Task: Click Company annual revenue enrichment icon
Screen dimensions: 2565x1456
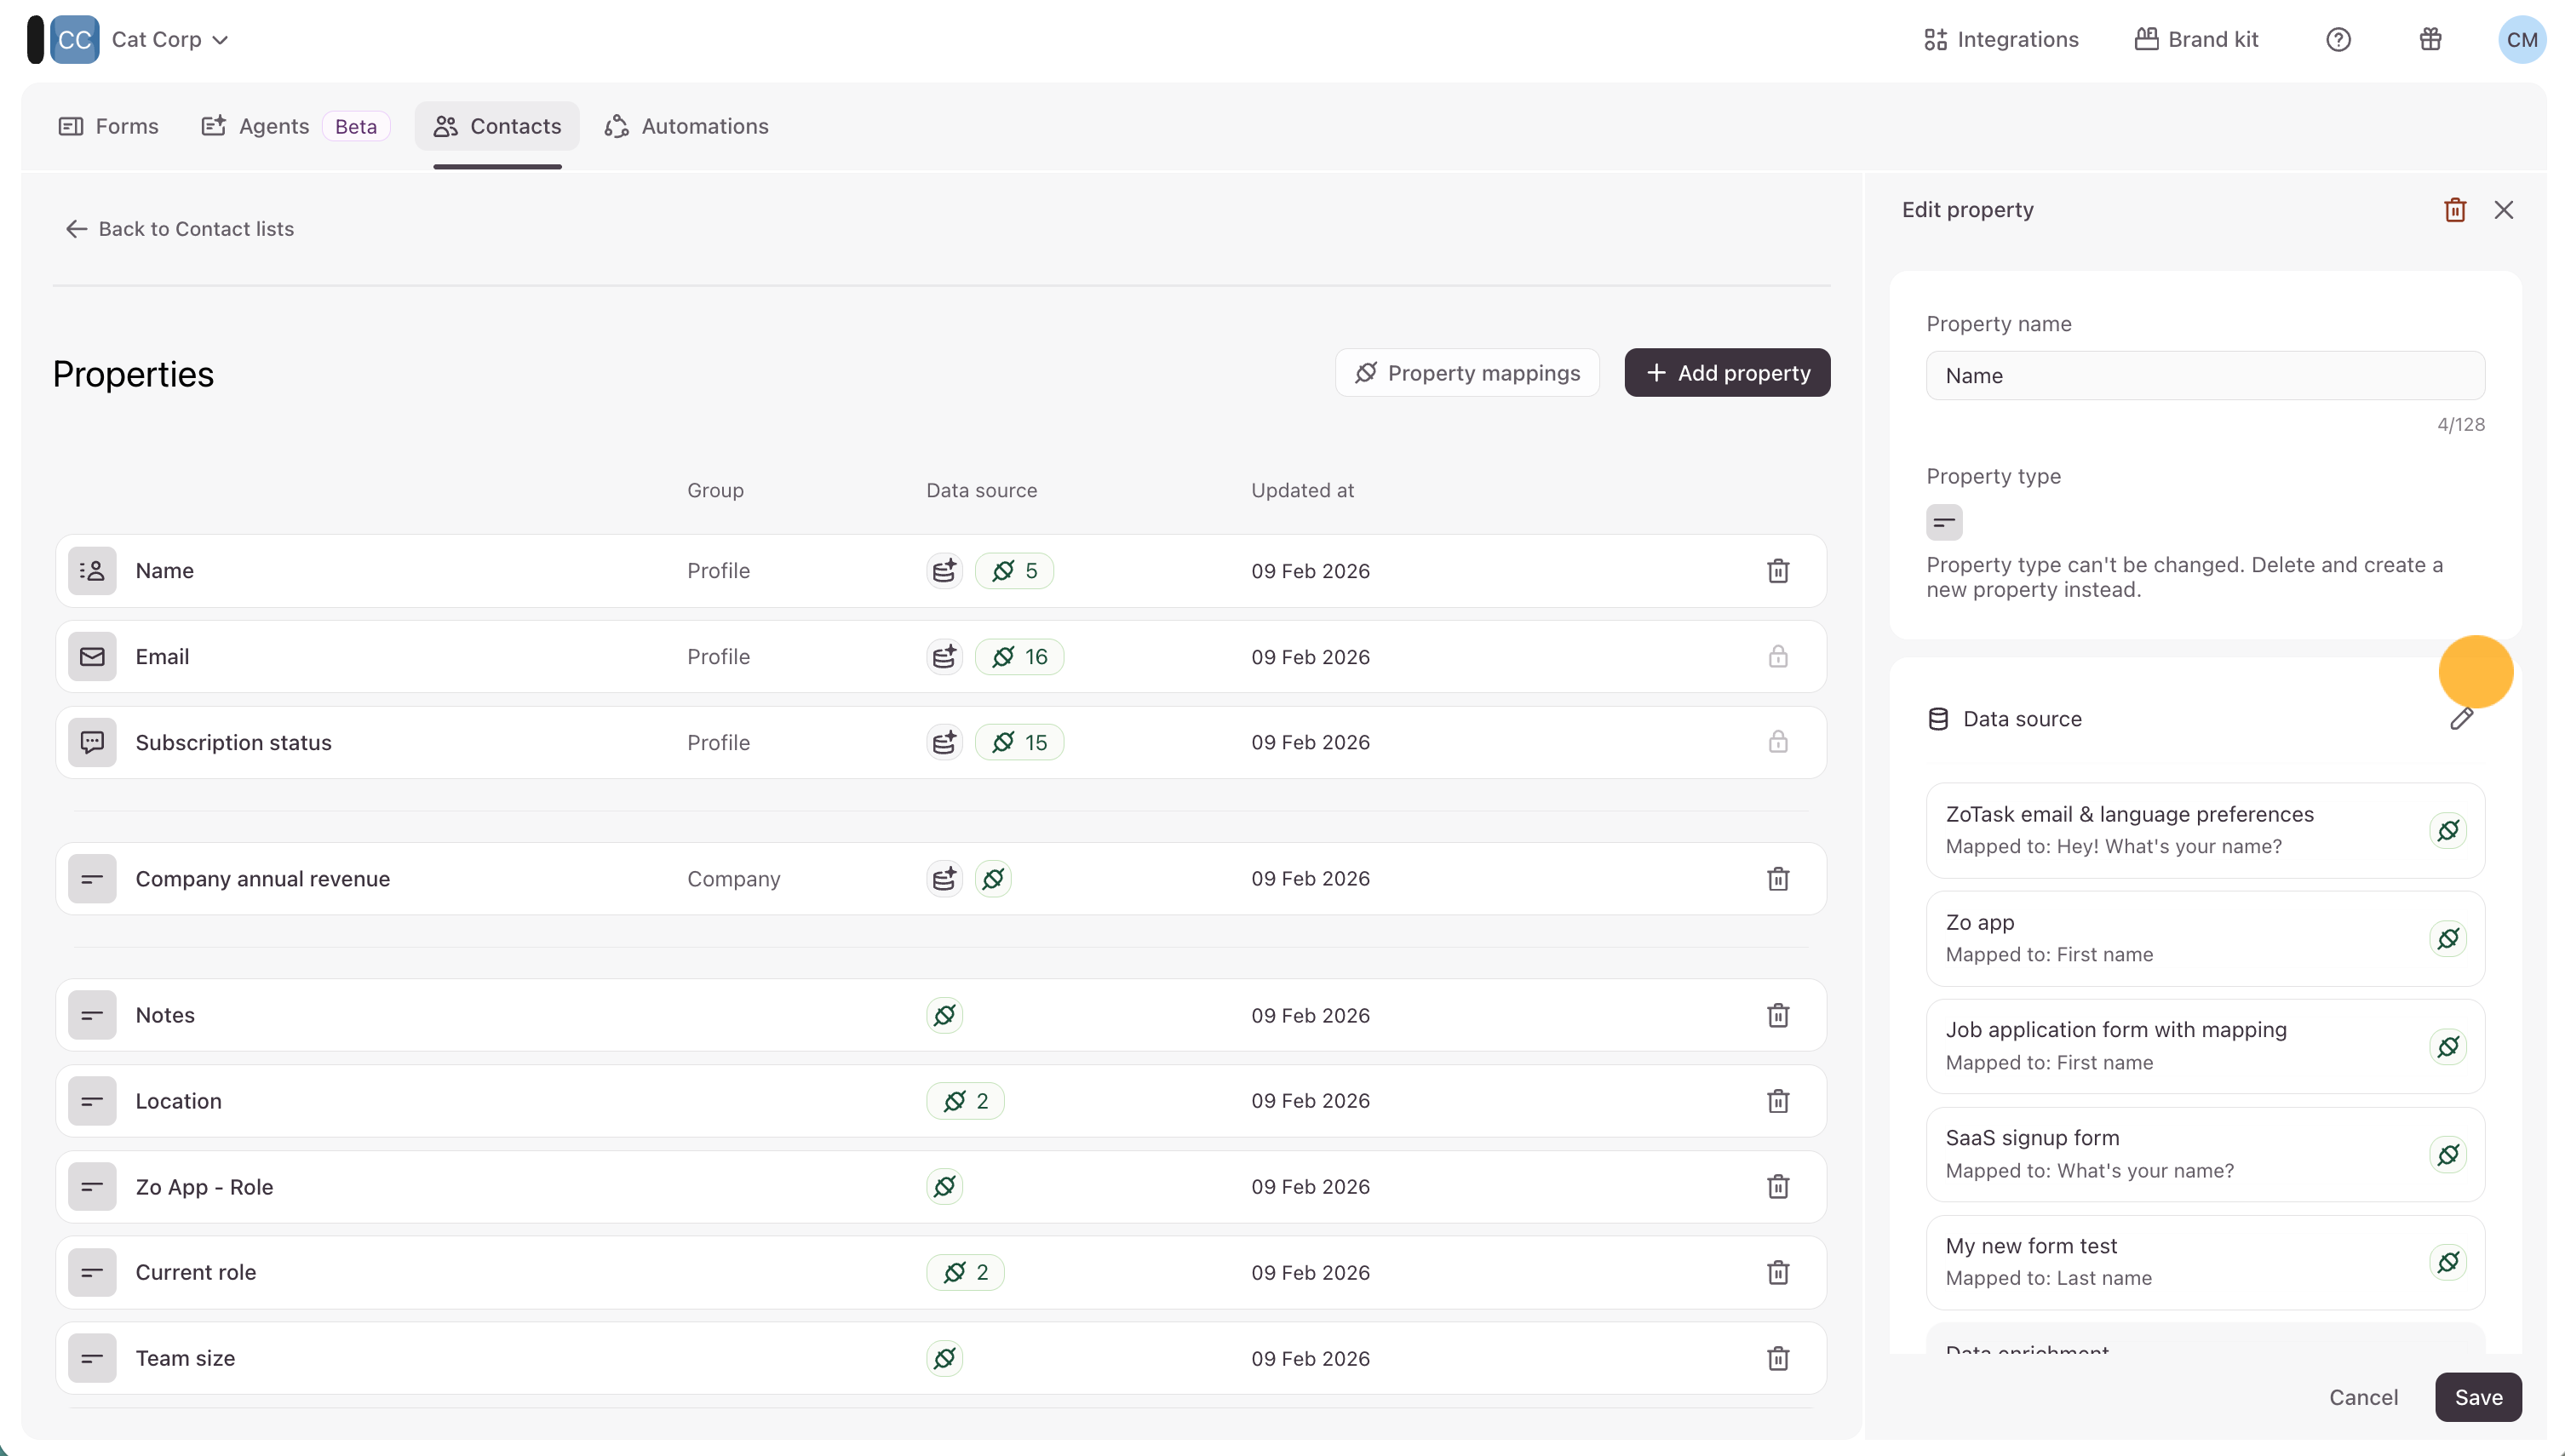Action: [943, 879]
